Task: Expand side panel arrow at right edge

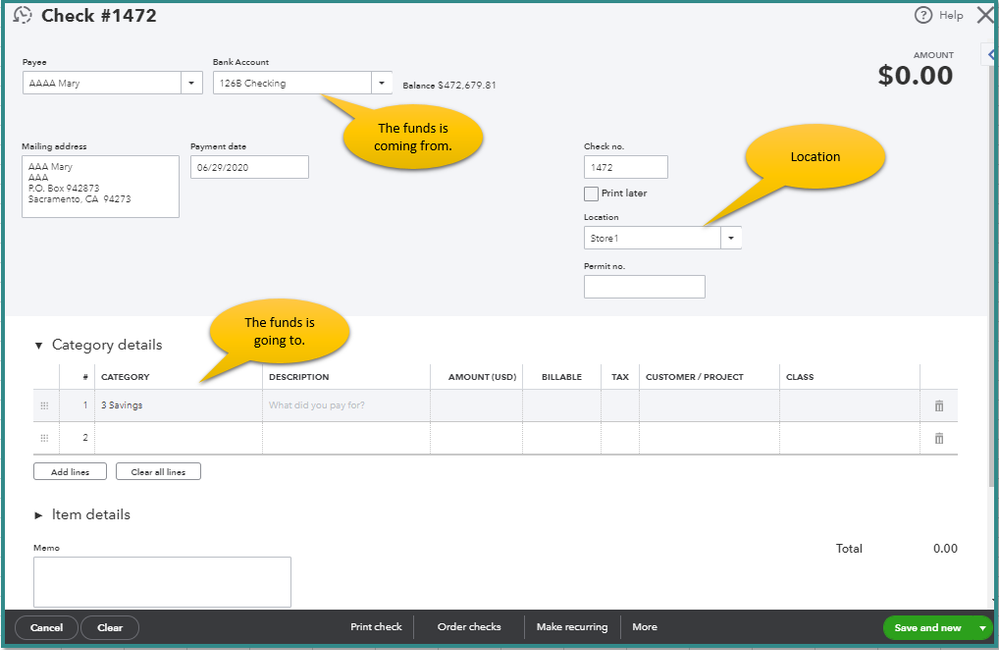Action: (991, 55)
